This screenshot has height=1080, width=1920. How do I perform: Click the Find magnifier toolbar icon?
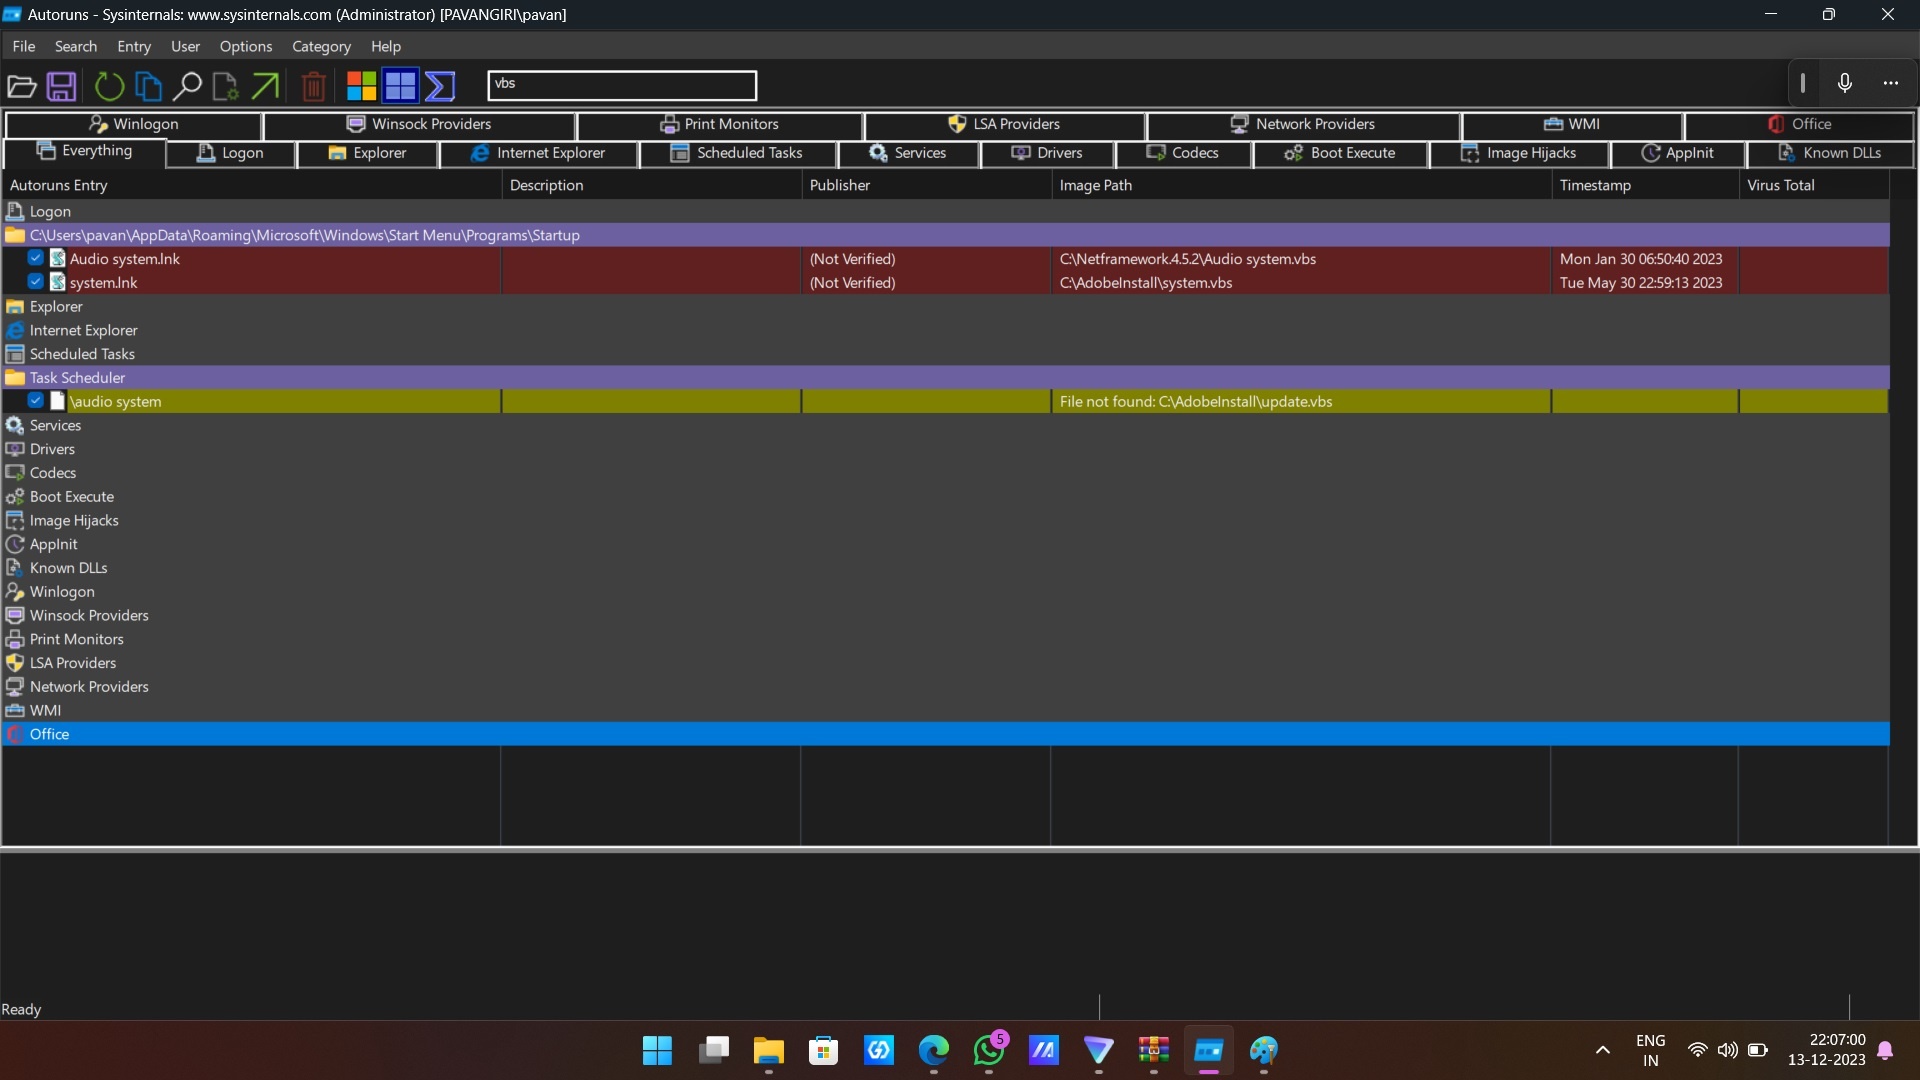pos(187,87)
